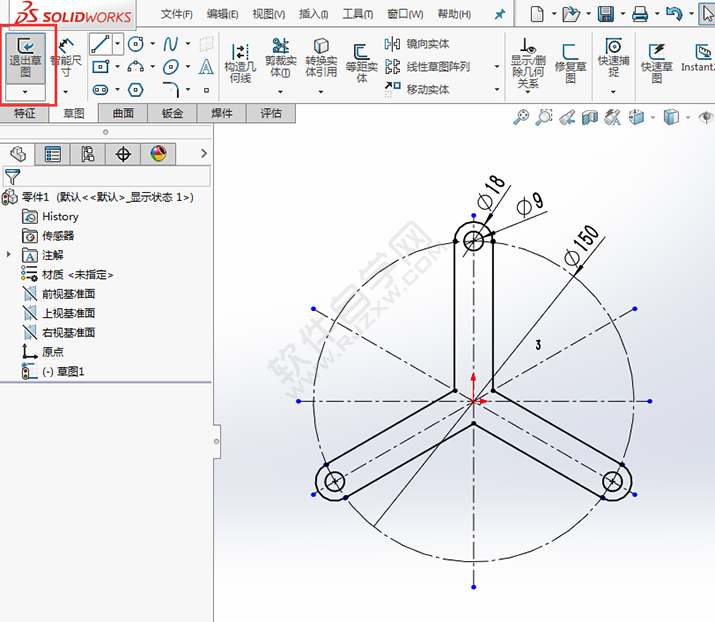Open Quick Snaps dropdown arrow

point(613,92)
